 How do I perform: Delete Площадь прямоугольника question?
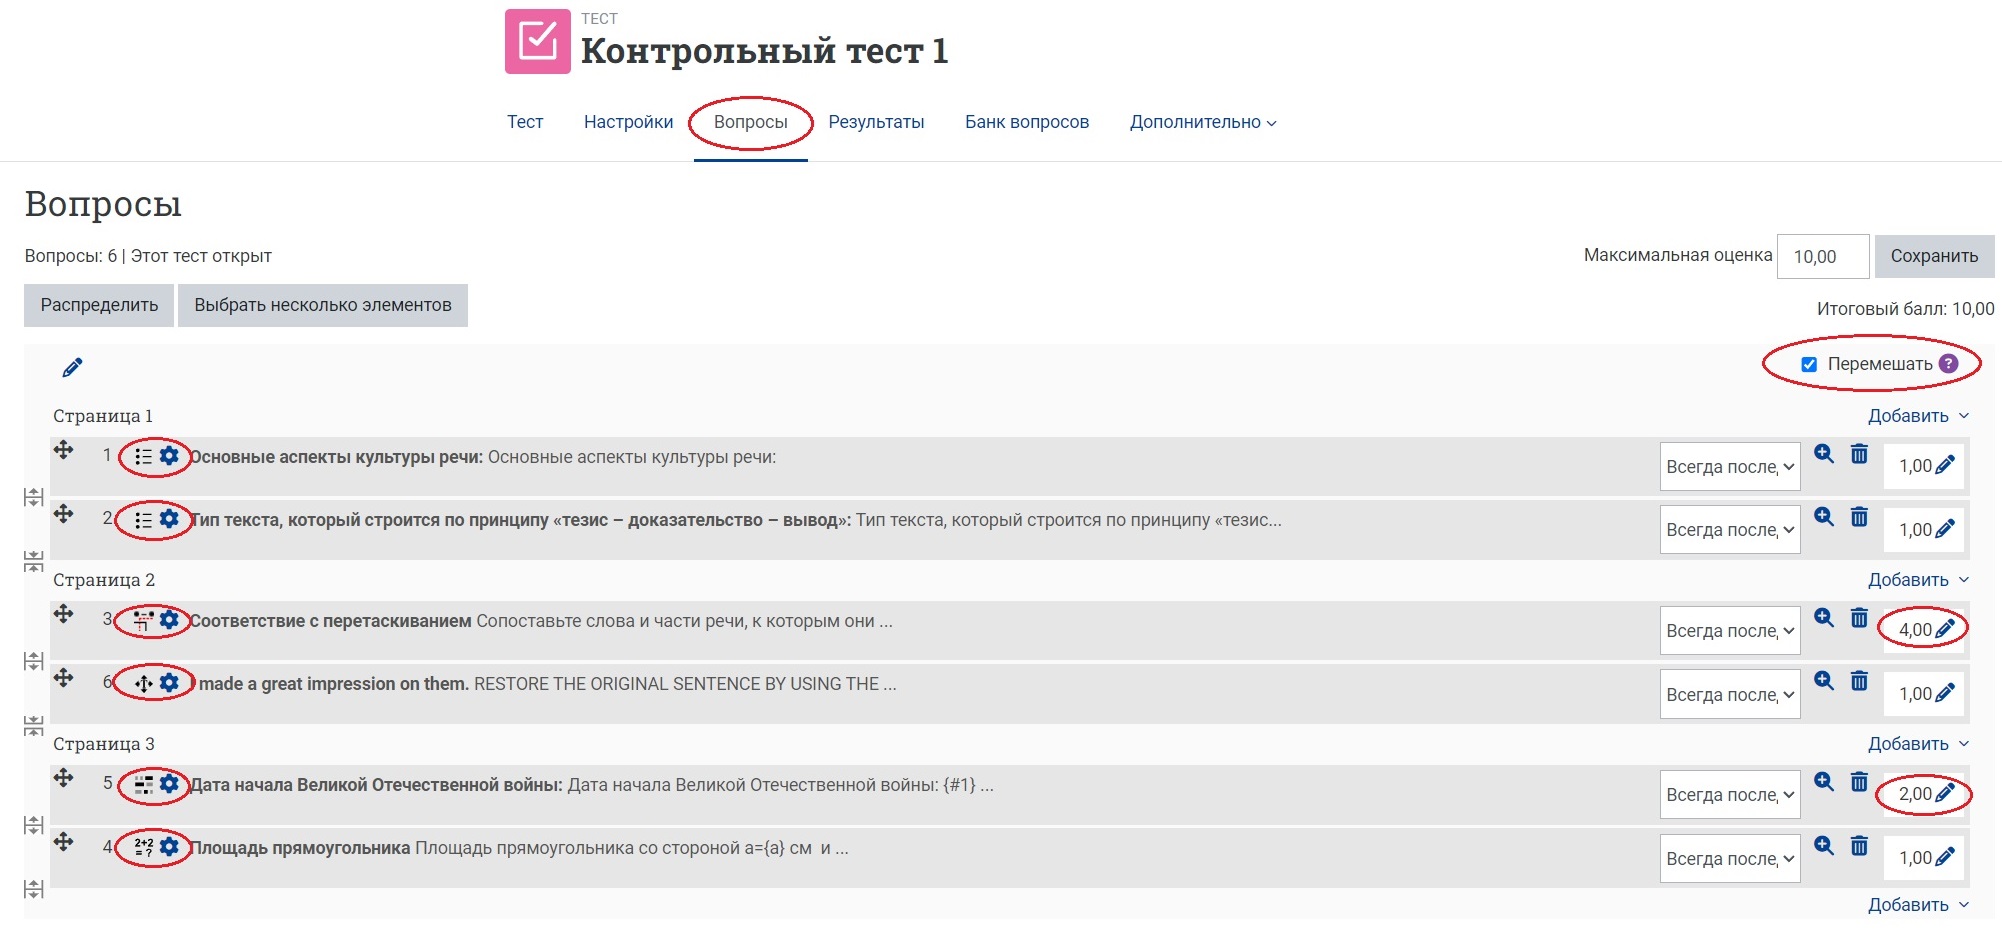pyautogui.click(x=1859, y=845)
